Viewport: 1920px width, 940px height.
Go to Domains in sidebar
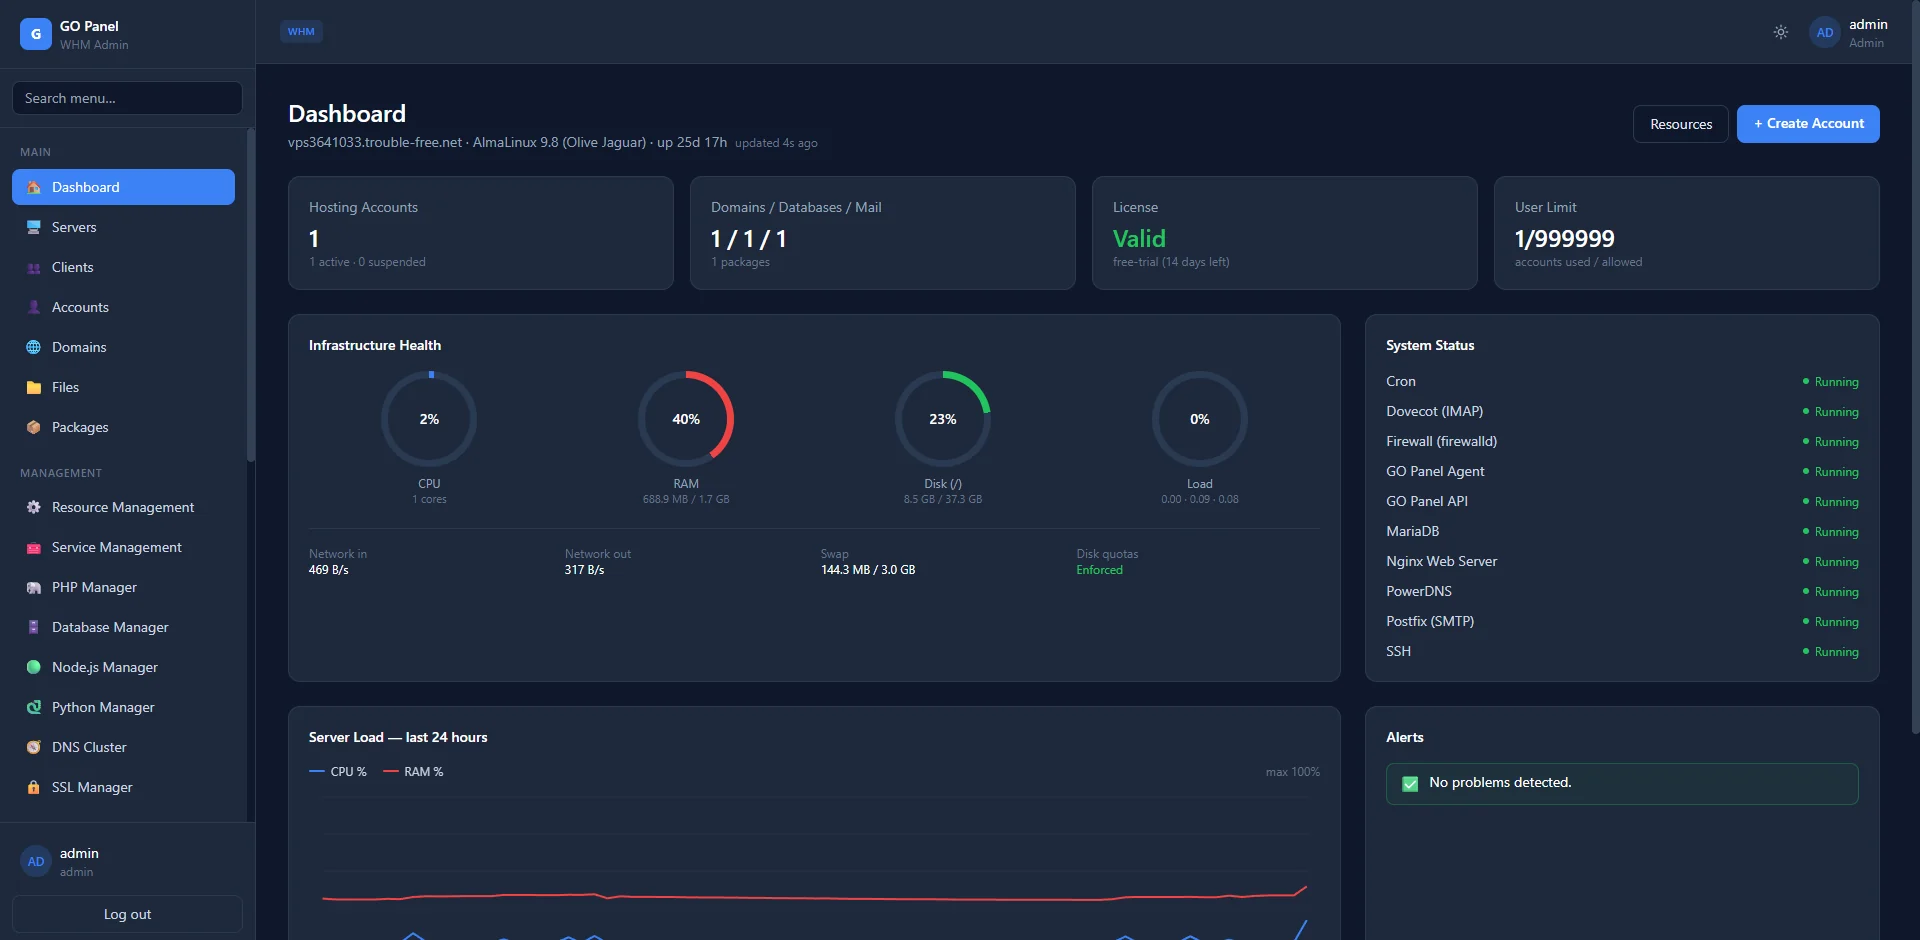point(123,347)
